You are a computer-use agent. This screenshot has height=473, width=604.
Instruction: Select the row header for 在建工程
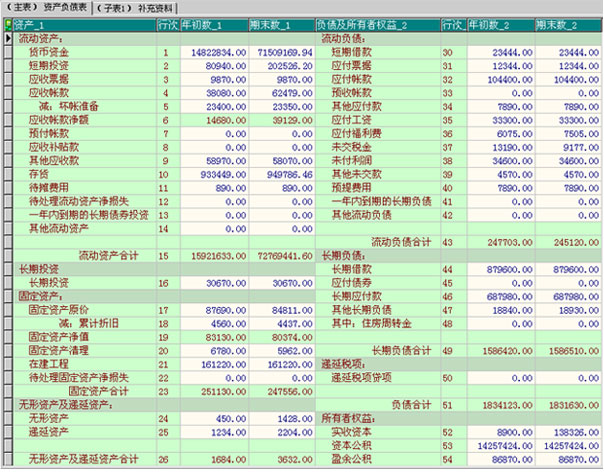pyautogui.click(x=8, y=364)
